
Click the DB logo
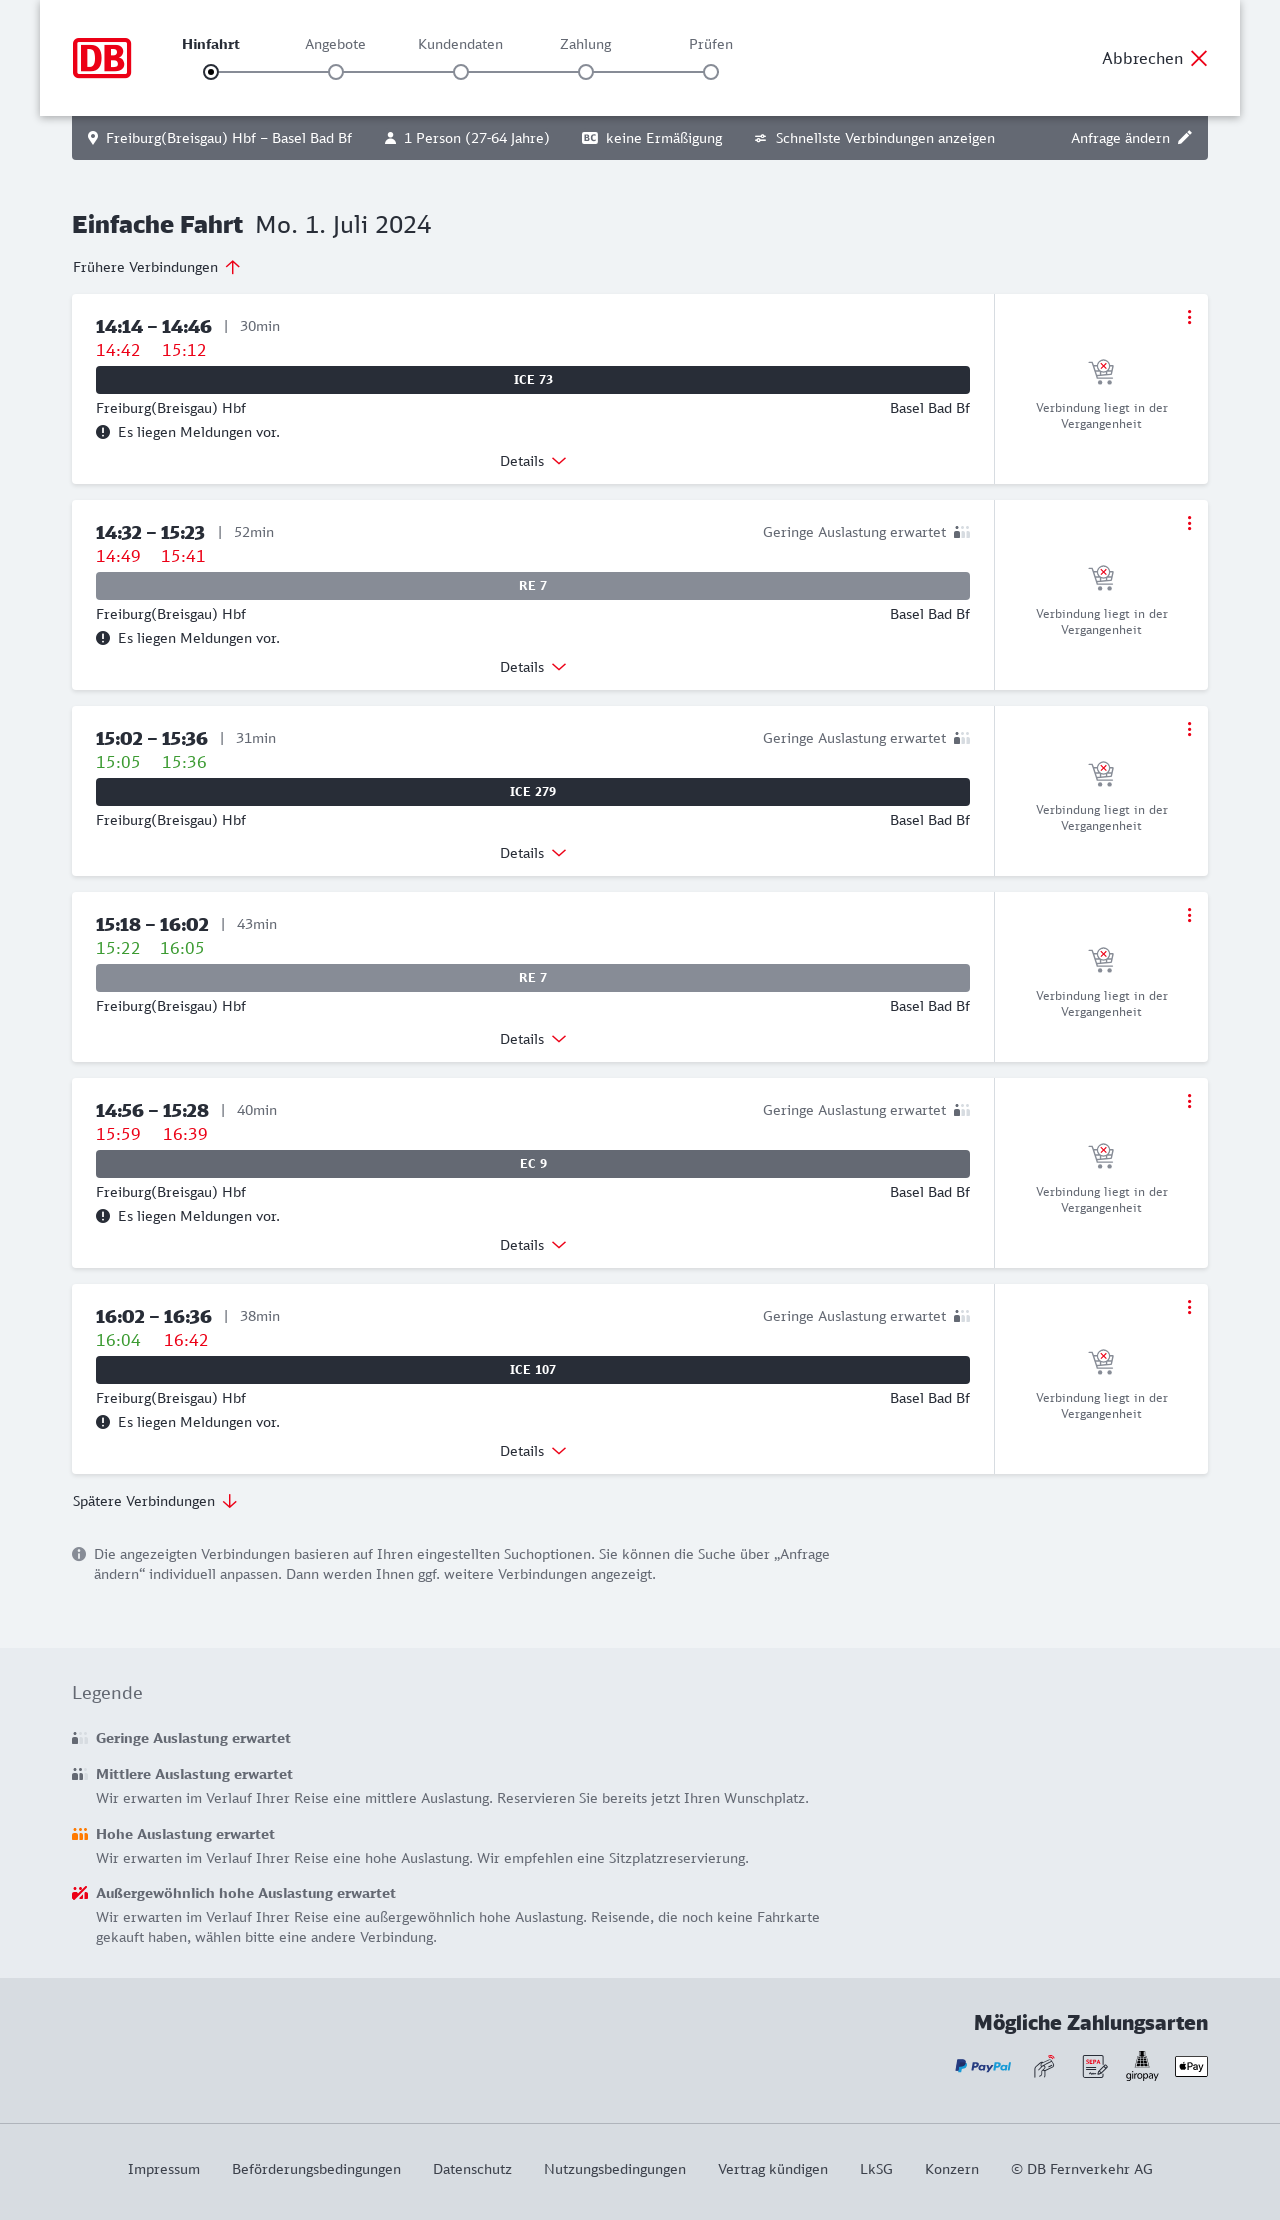tap(102, 58)
